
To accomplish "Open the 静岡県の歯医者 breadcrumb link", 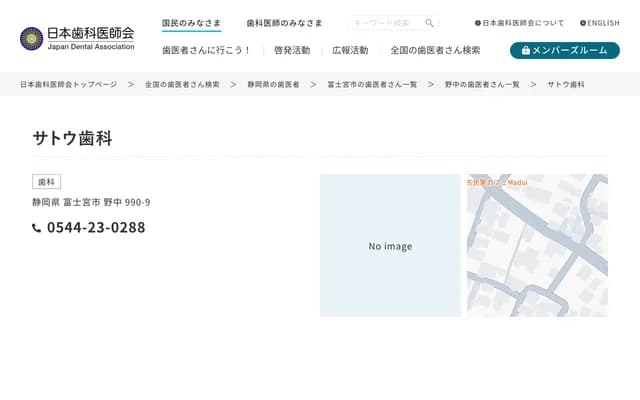I will (273, 85).
